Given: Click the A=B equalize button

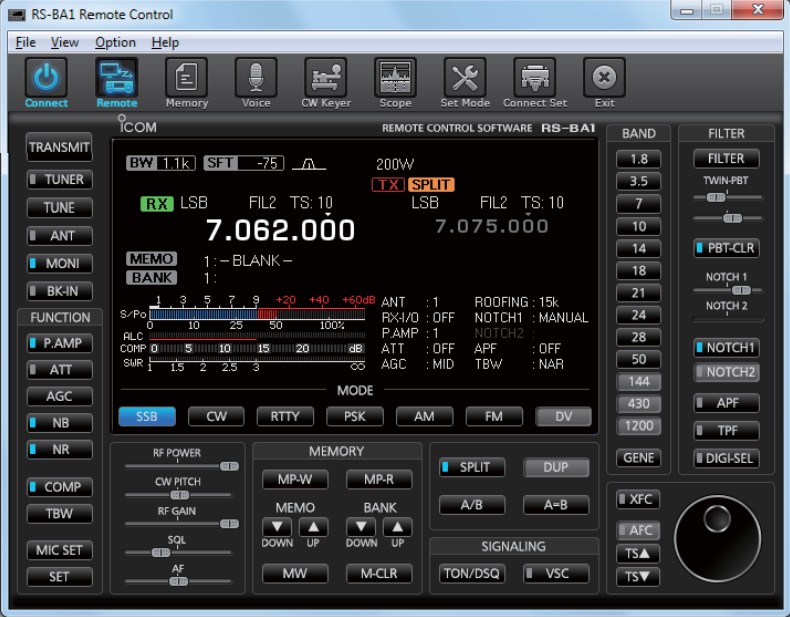Looking at the screenshot, I should (x=556, y=505).
